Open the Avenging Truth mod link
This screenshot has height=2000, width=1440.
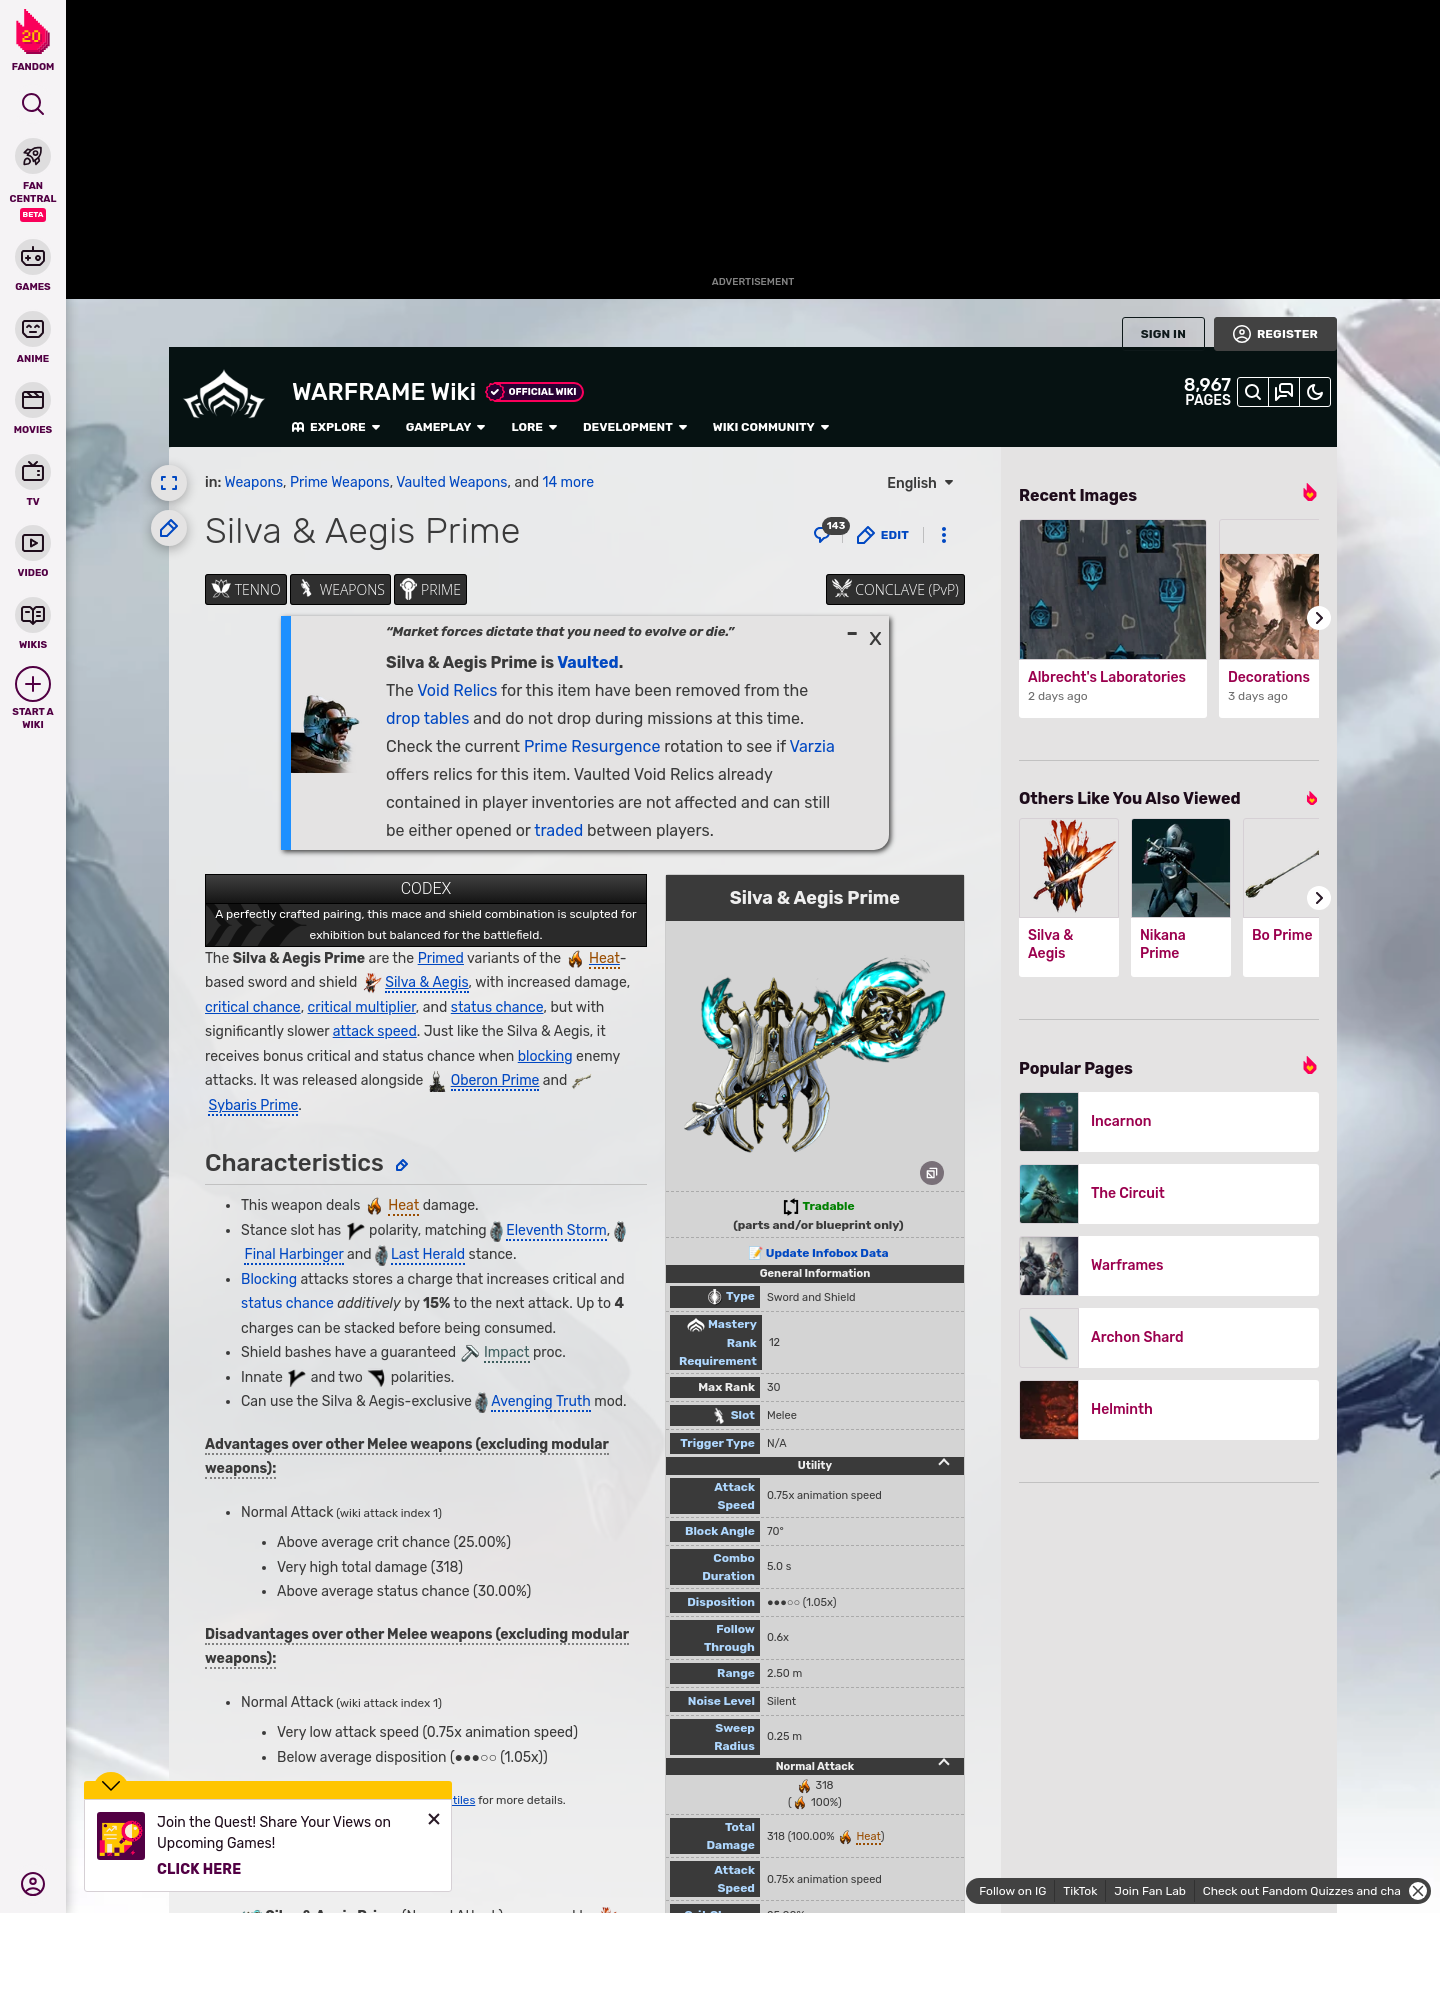540,1401
